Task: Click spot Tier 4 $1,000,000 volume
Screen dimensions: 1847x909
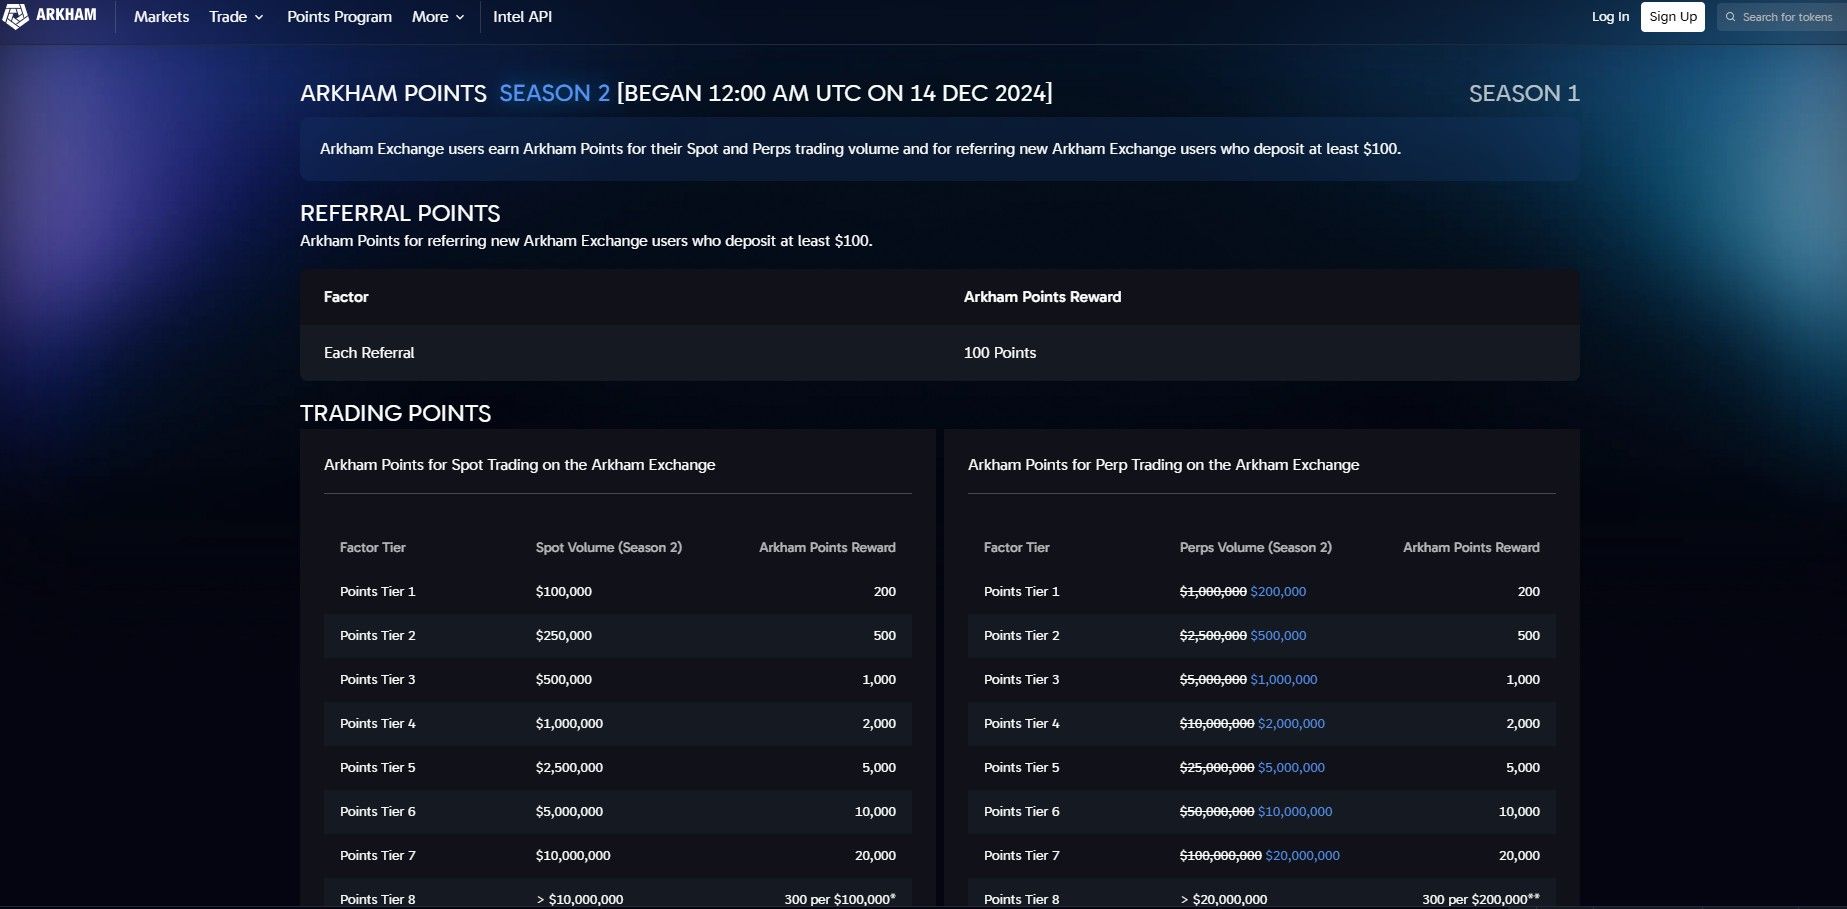Action: point(569,724)
